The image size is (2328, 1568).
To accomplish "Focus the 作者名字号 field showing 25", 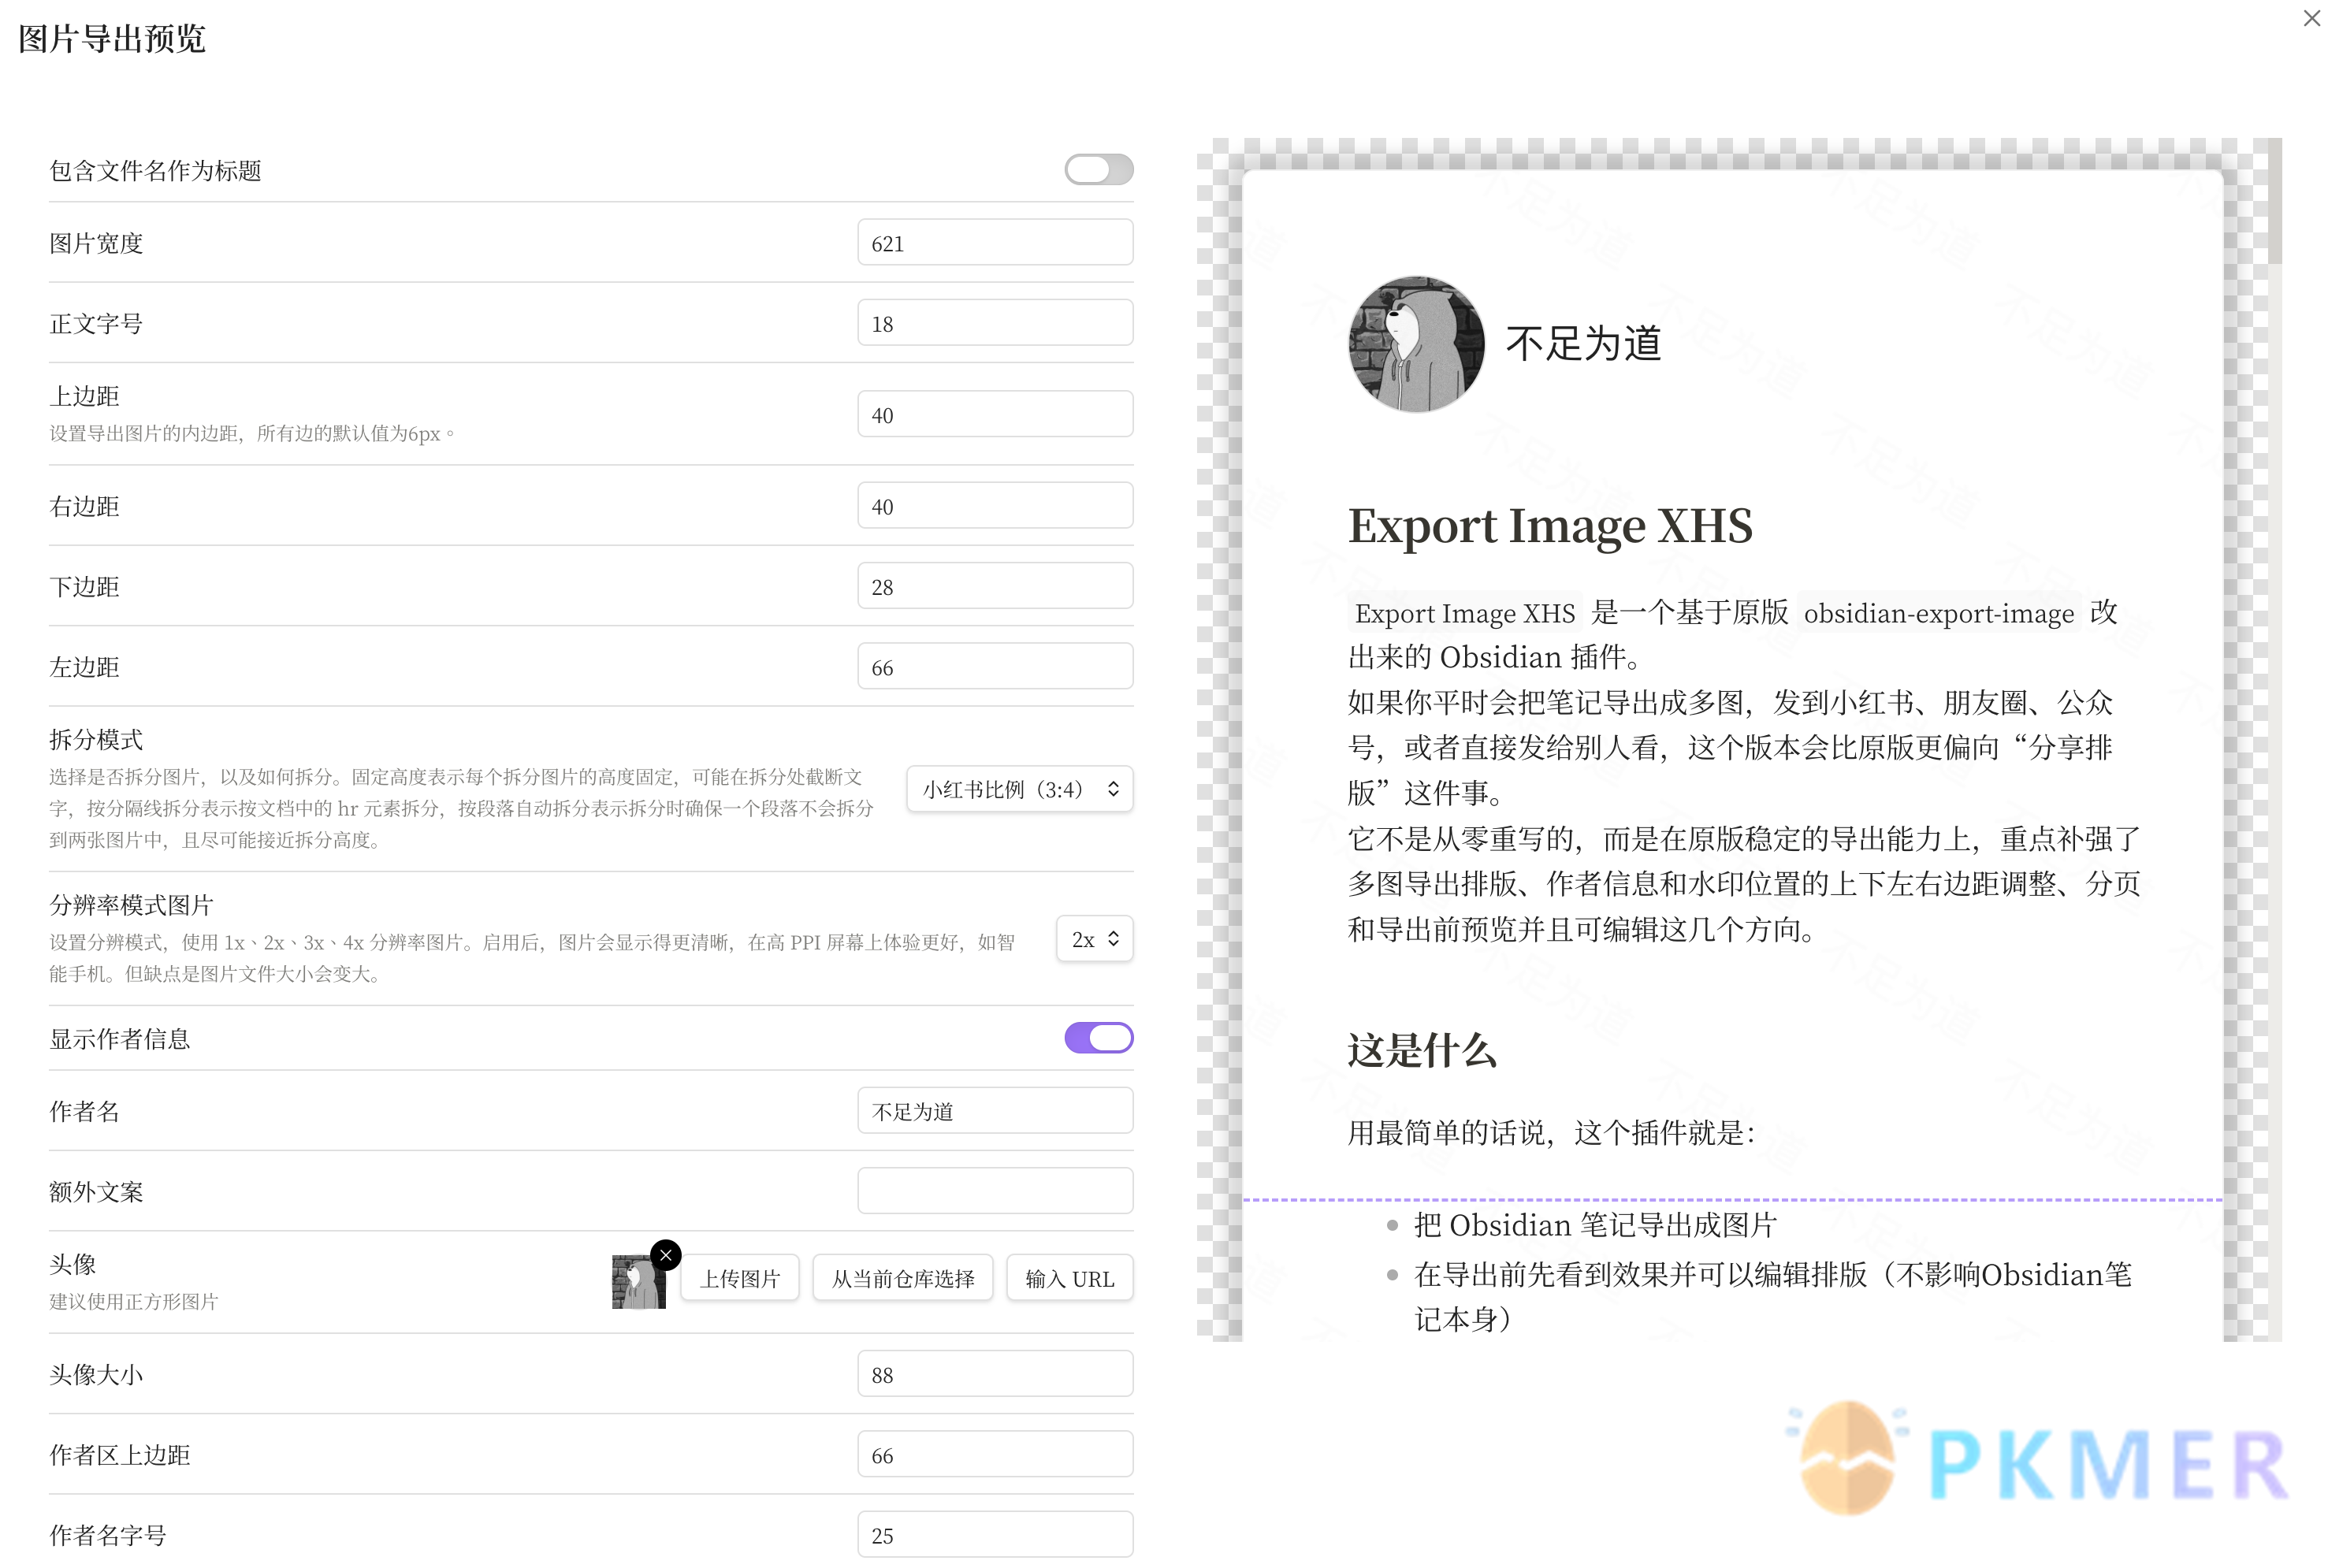I will (x=995, y=1535).
